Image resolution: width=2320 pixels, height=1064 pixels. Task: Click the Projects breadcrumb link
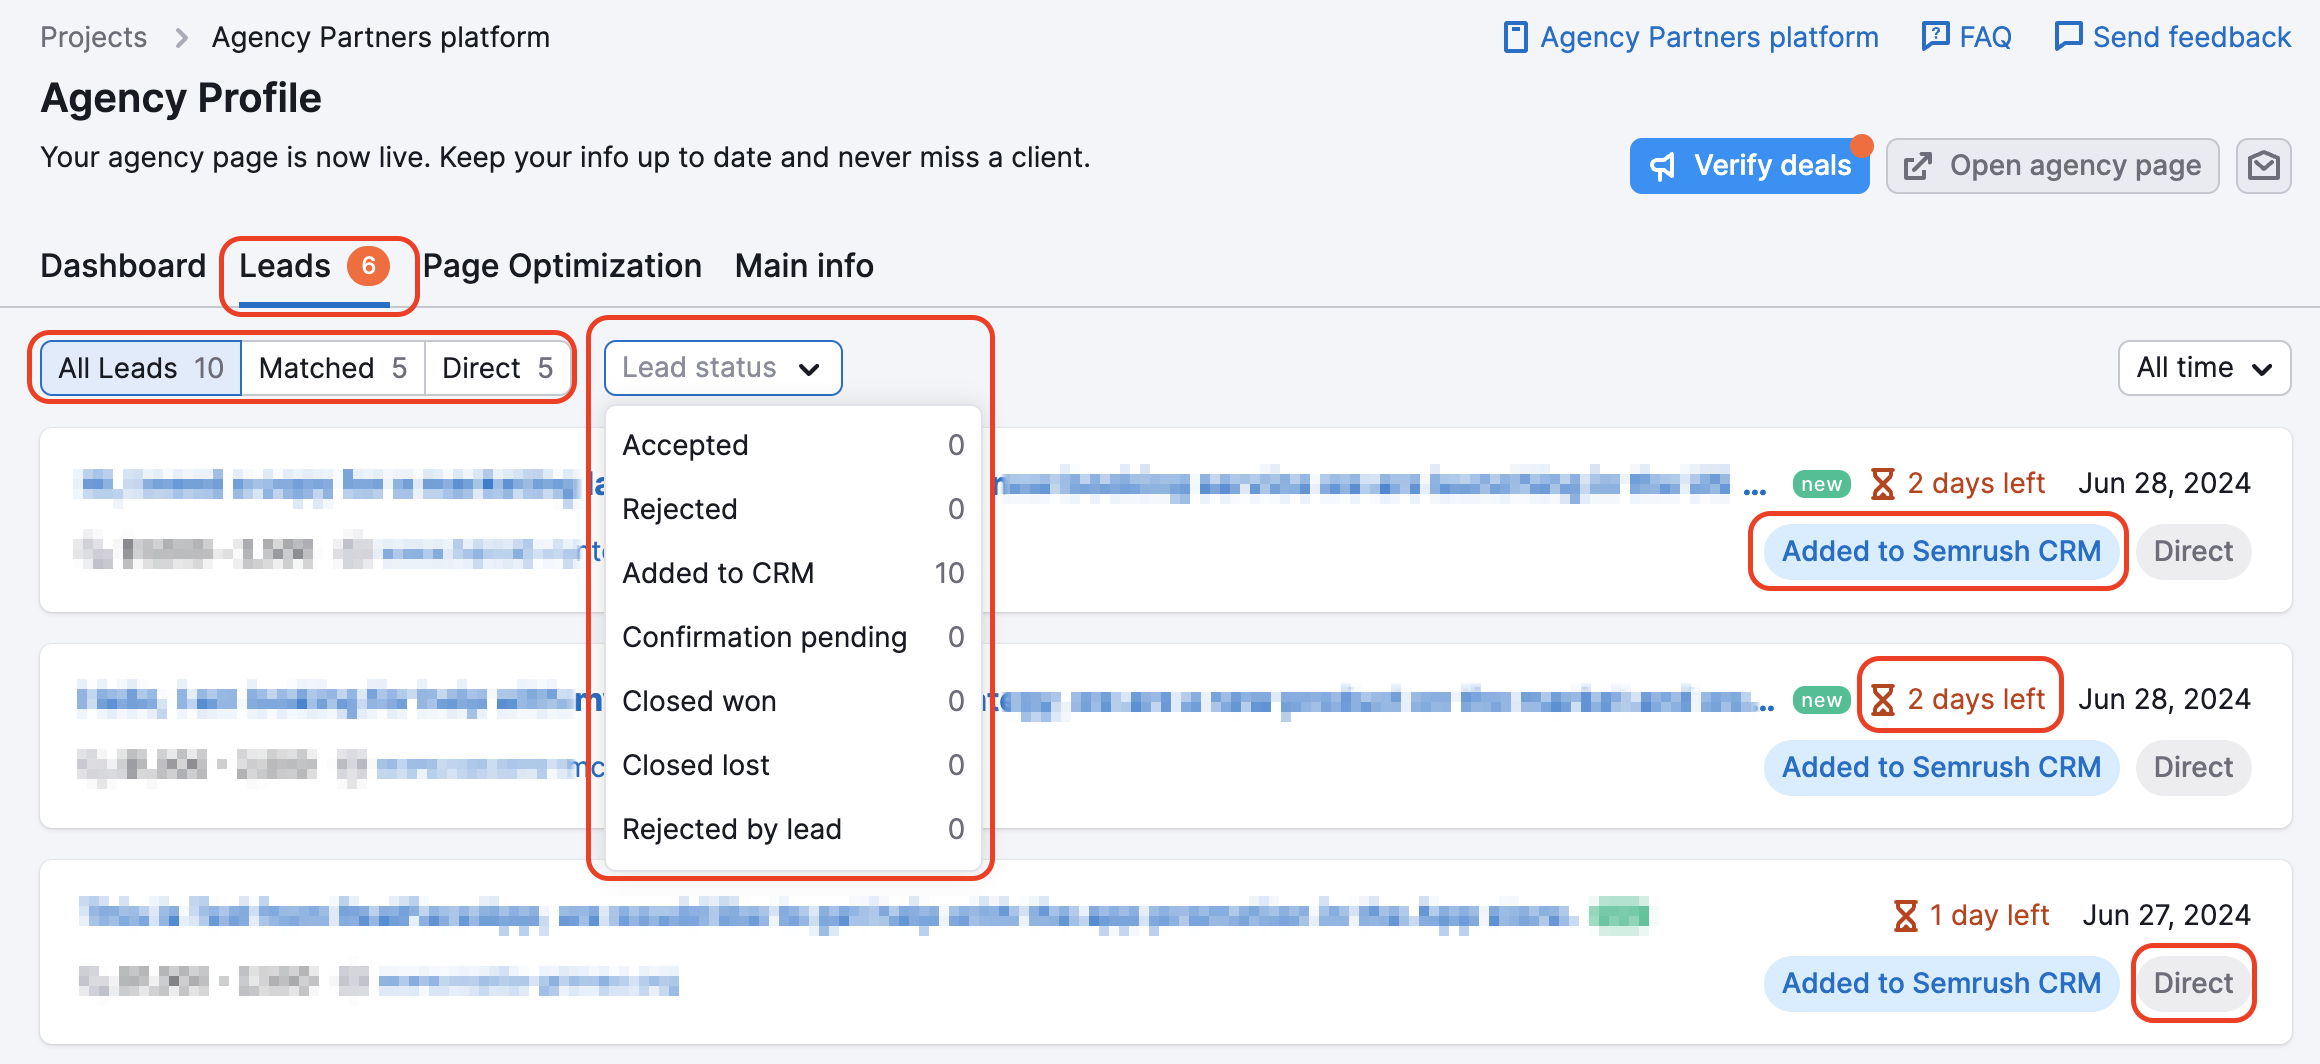pos(93,37)
